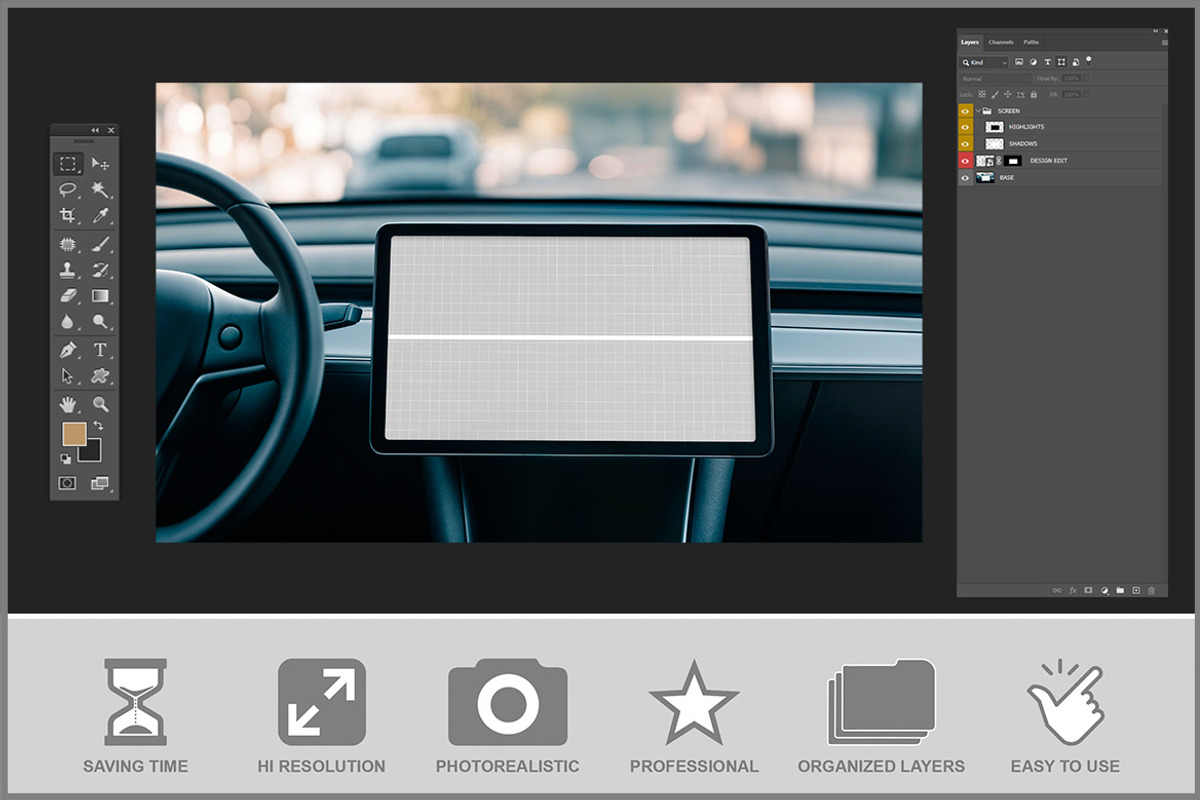
Task: Select the Horizontal Type tool
Action: (100, 350)
